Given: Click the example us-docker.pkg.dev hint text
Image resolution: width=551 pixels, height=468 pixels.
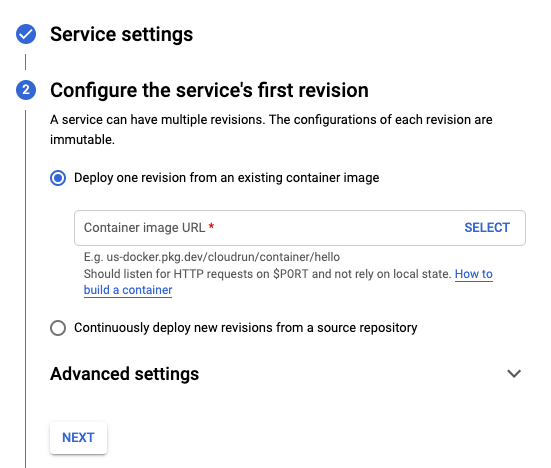Looking at the screenshot, I should pos(212,257).
